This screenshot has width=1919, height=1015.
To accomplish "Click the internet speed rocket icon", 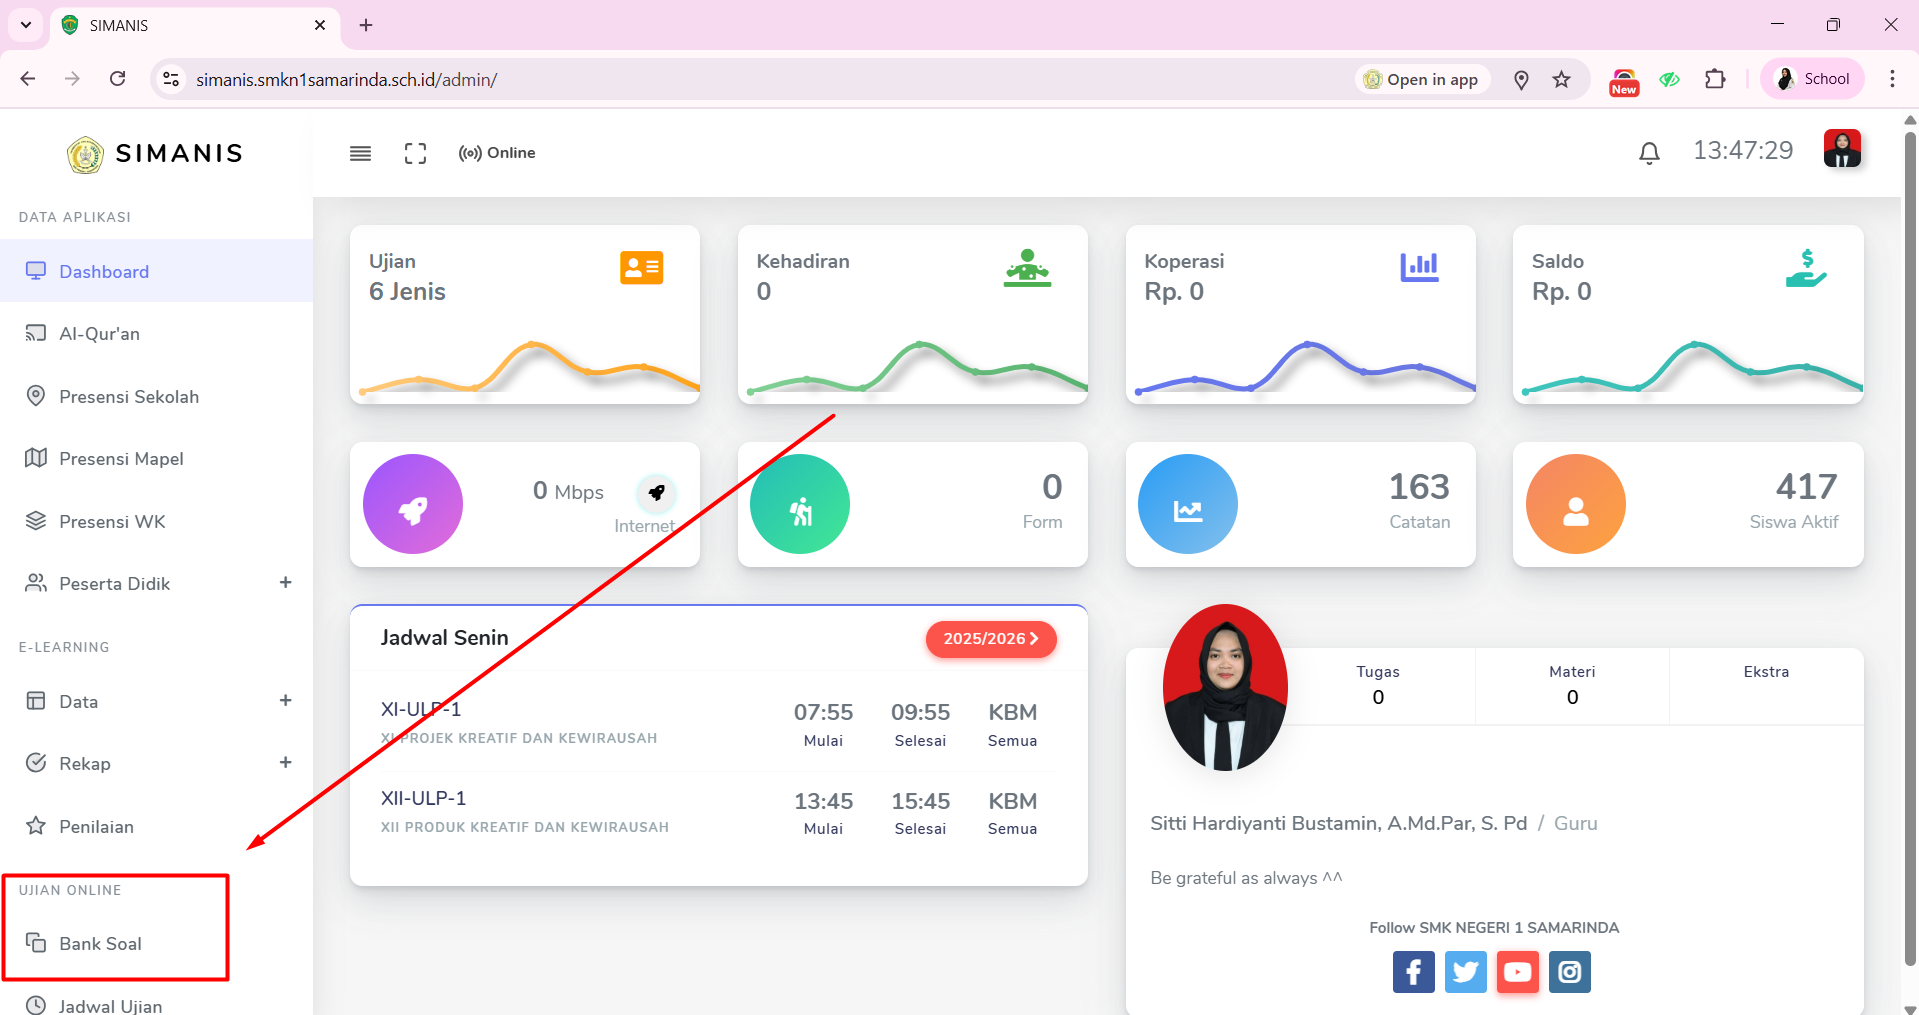I will 656,492.
